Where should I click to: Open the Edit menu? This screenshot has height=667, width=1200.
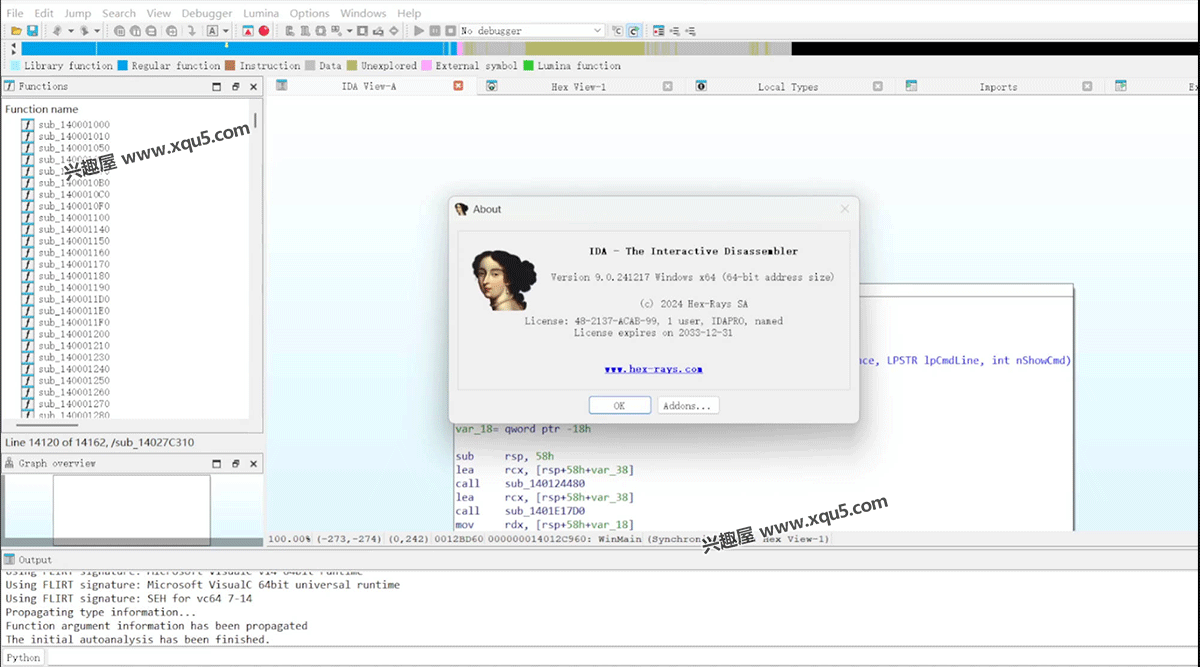[x=44, y=13]
